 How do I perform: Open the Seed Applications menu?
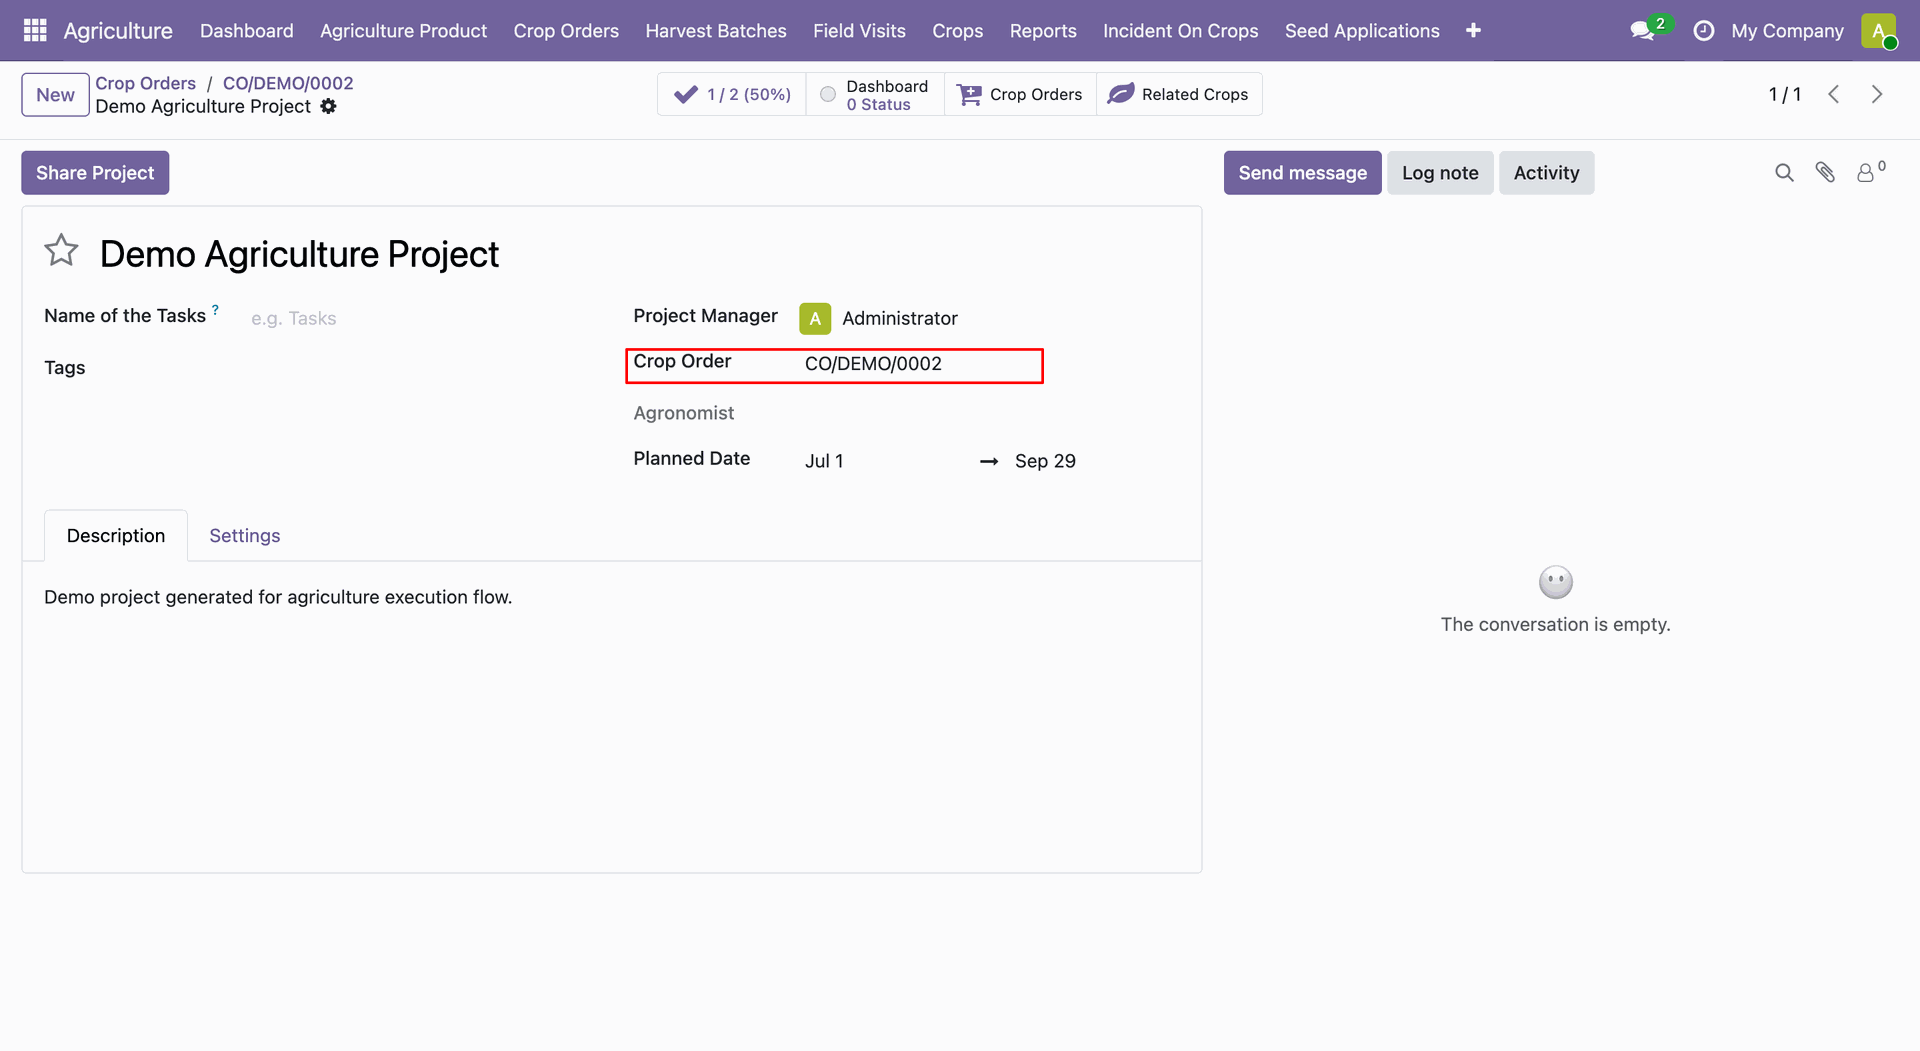pos(1362,31)
